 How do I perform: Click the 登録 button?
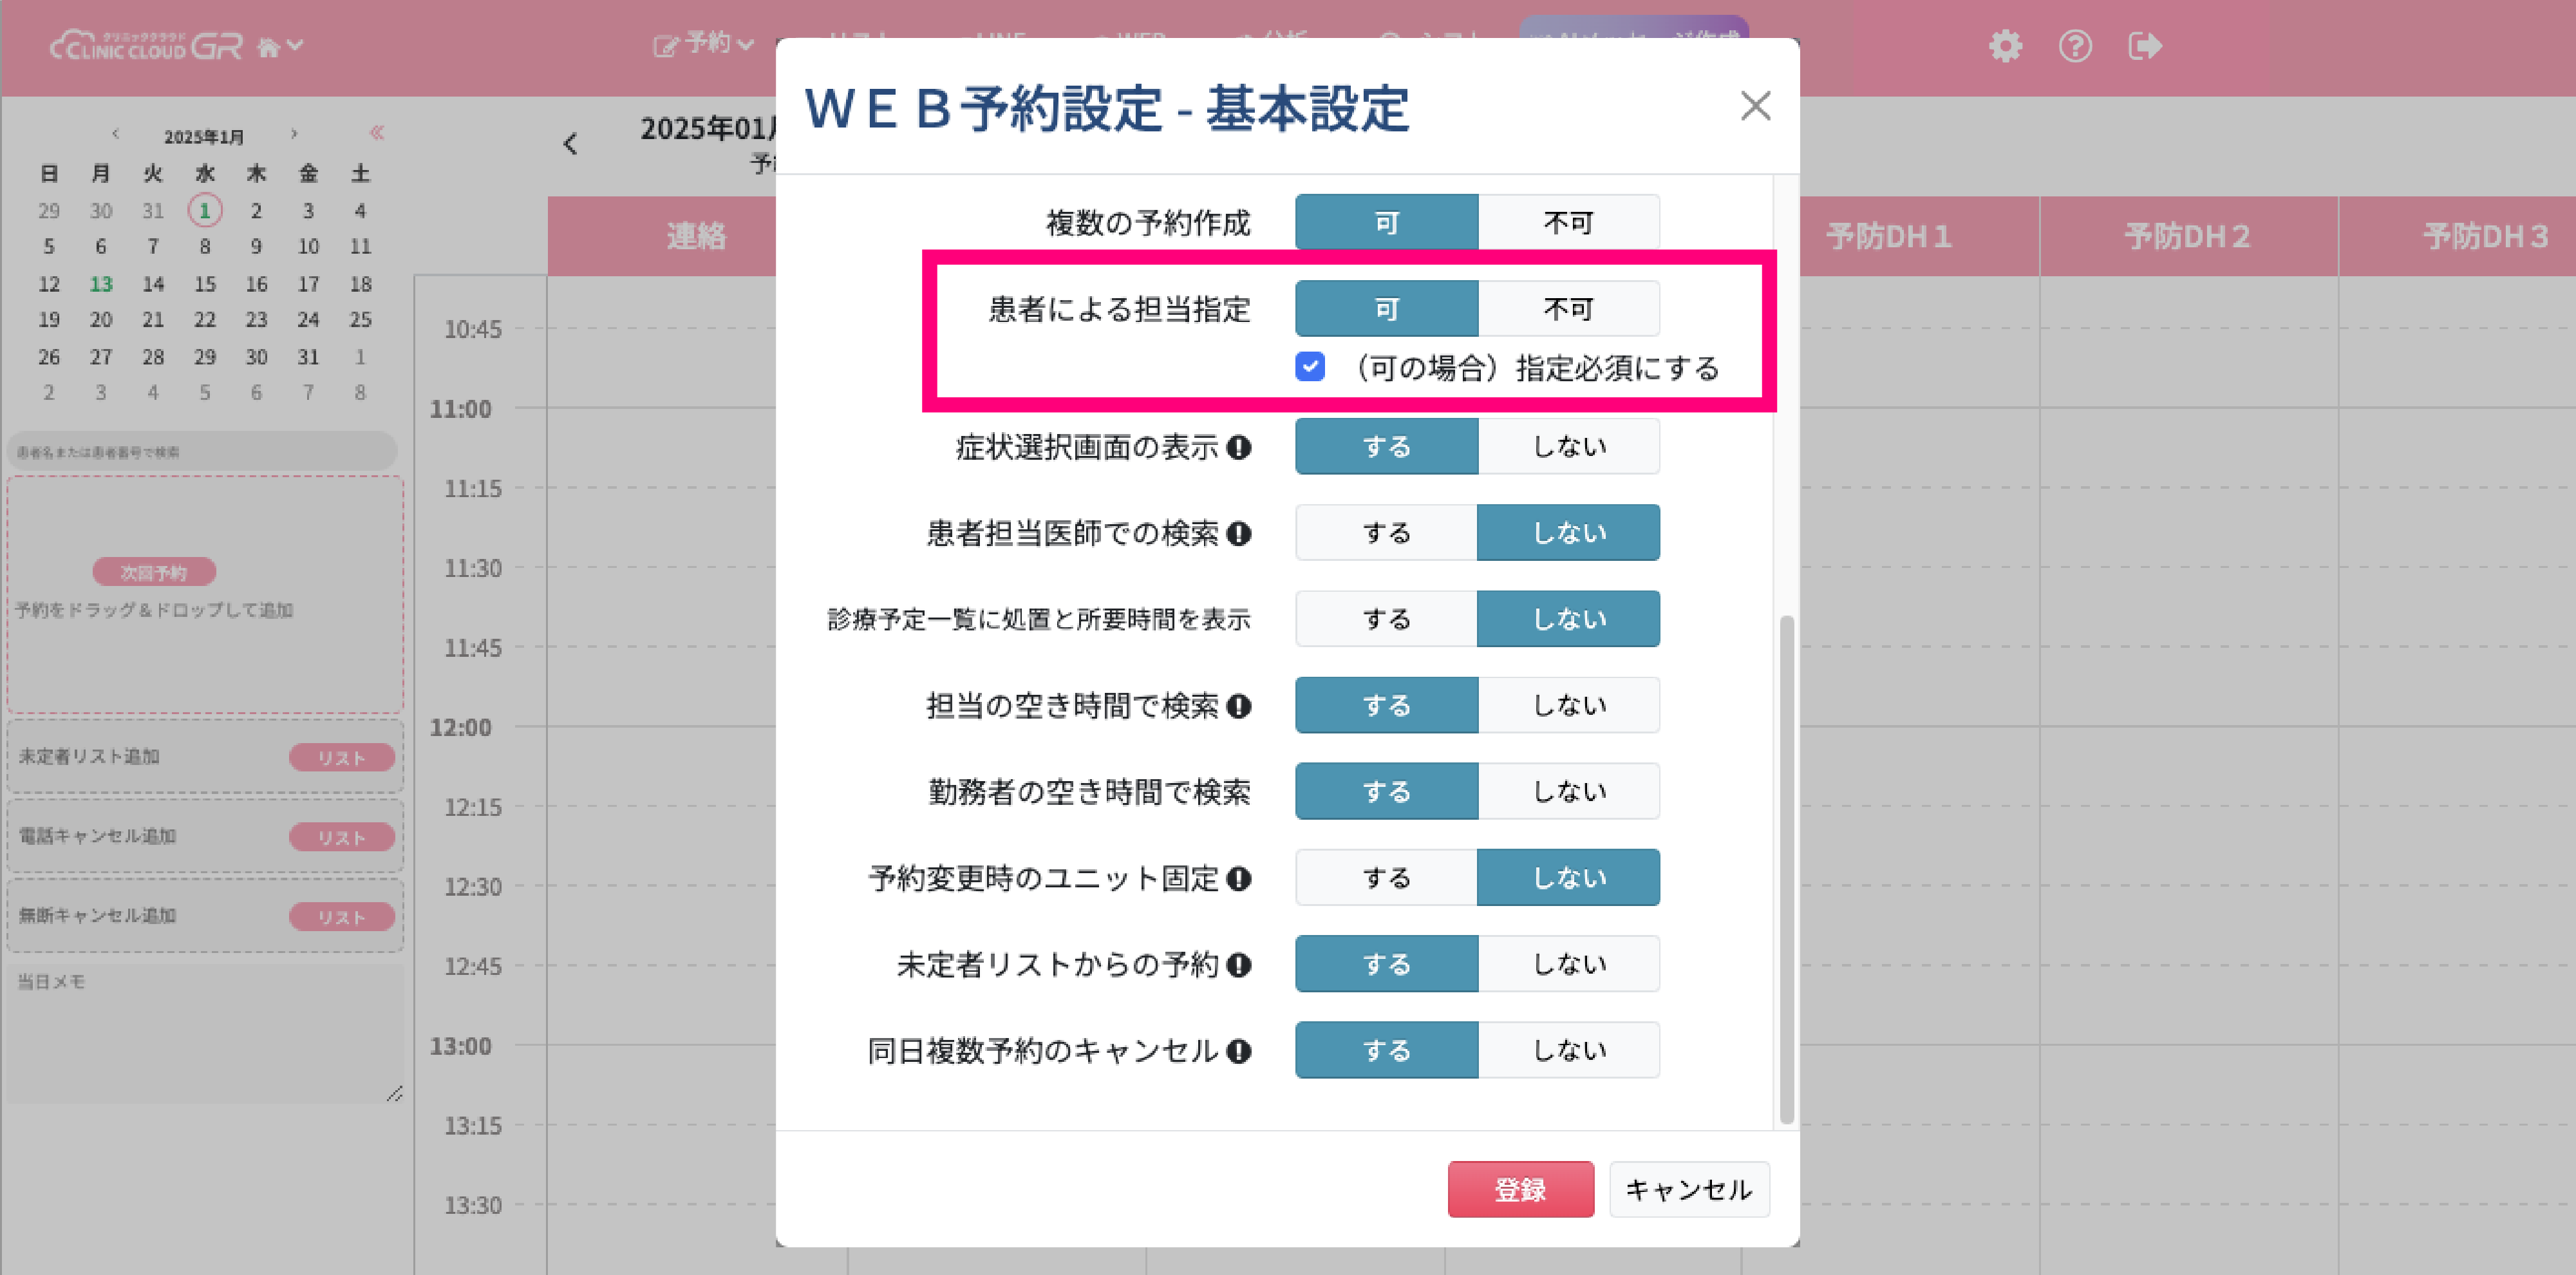1520,1189
